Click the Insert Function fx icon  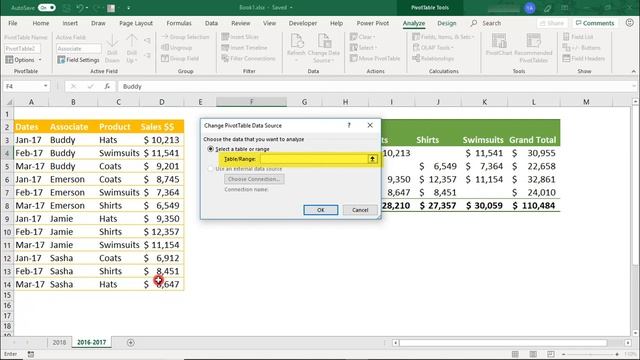(107, 86)
